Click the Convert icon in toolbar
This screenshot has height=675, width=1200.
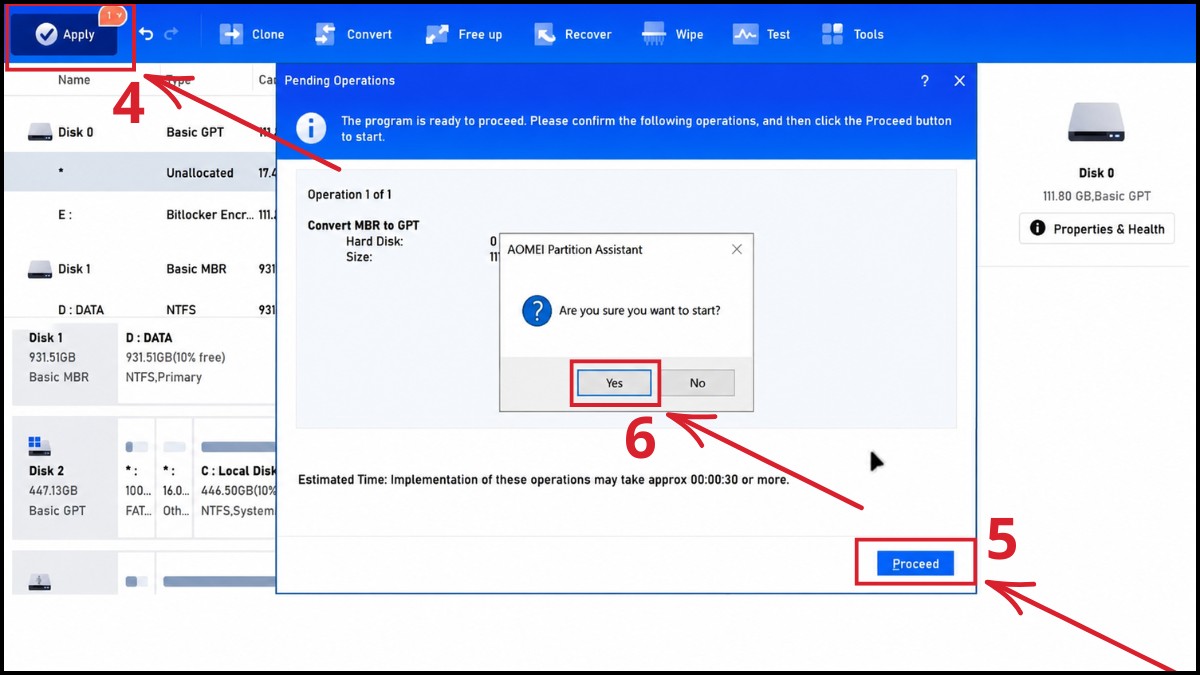click(x=325, y=34)
